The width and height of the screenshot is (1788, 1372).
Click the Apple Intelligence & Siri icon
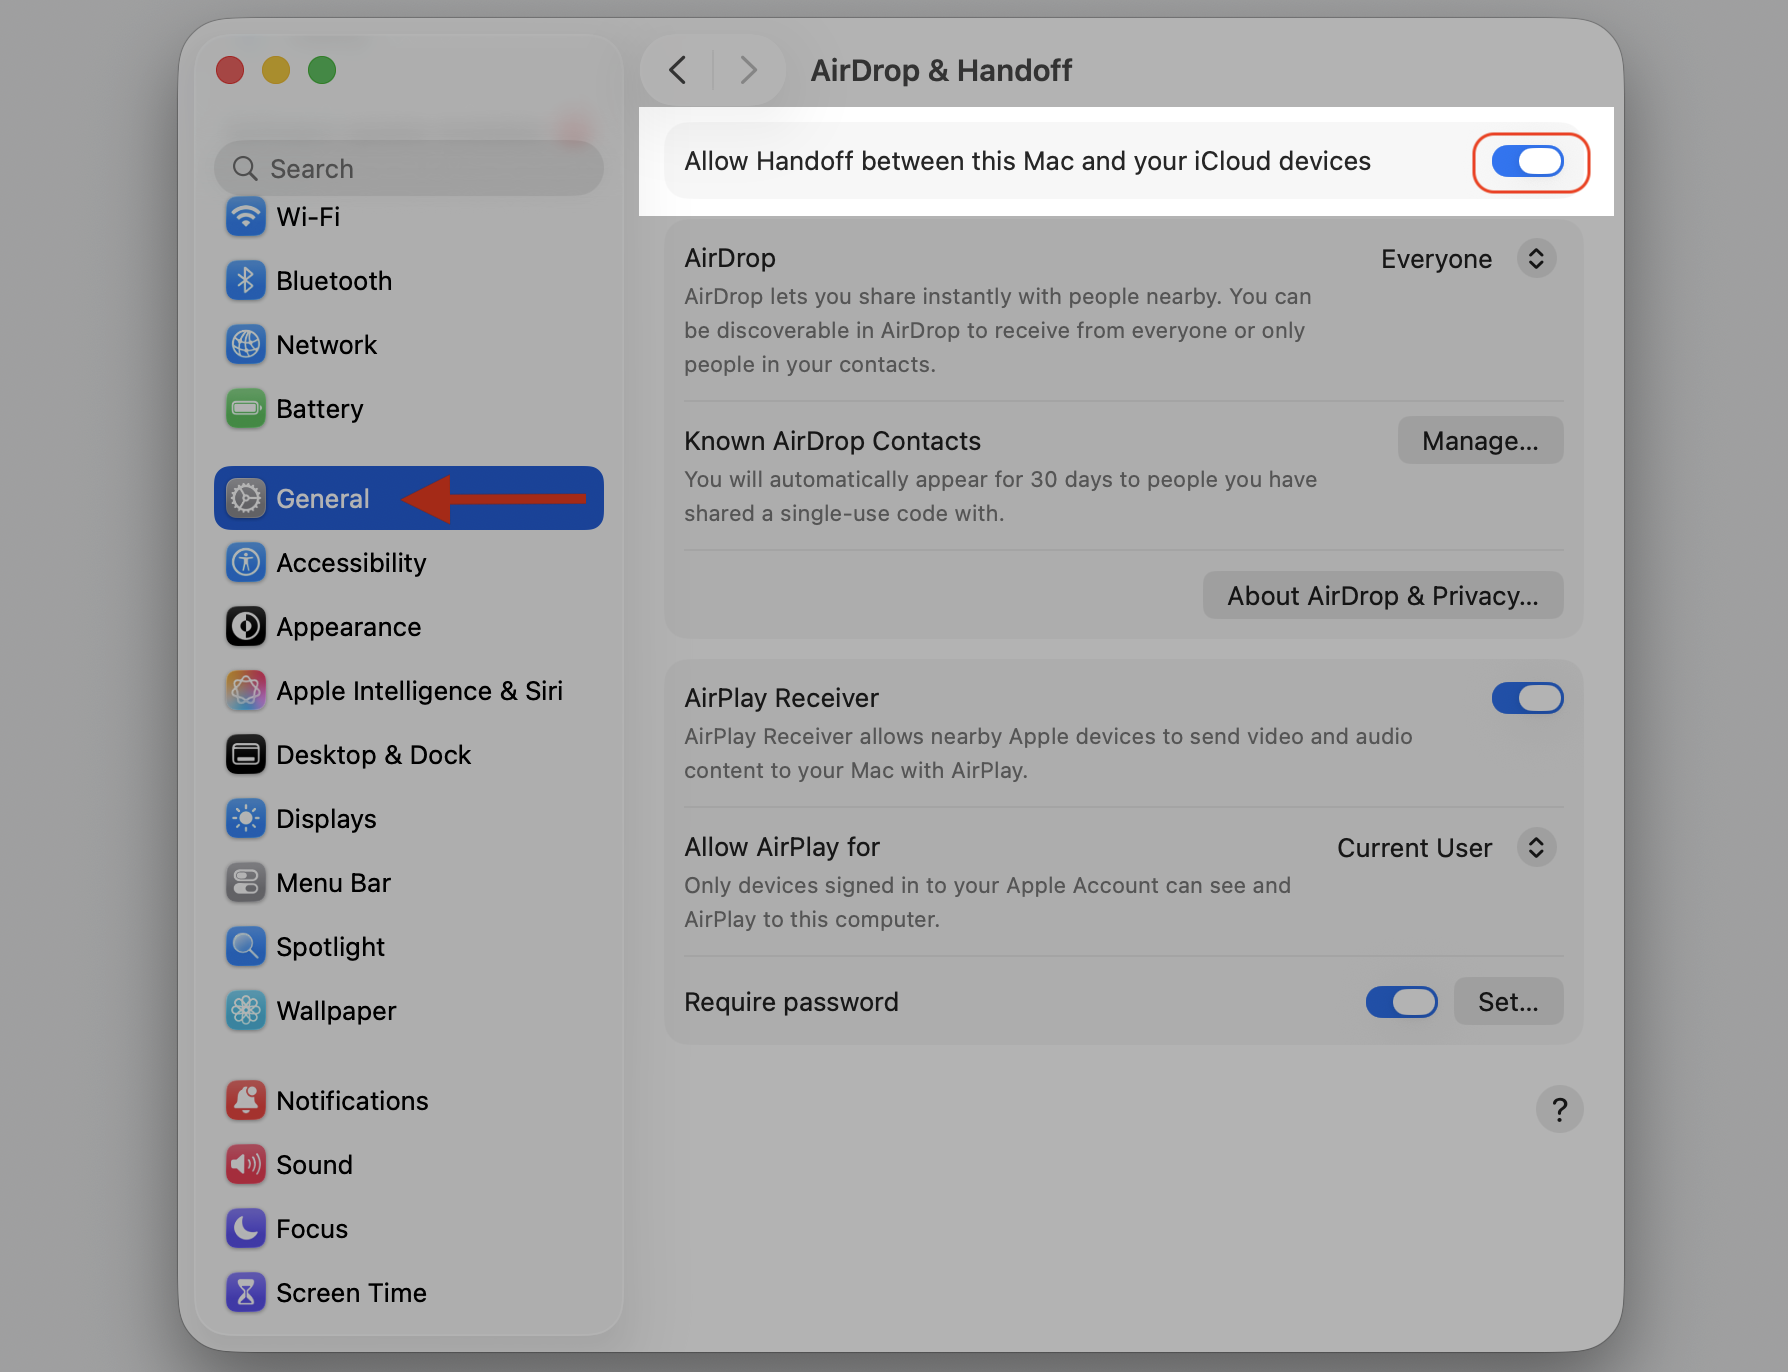[x=245, y=691]
